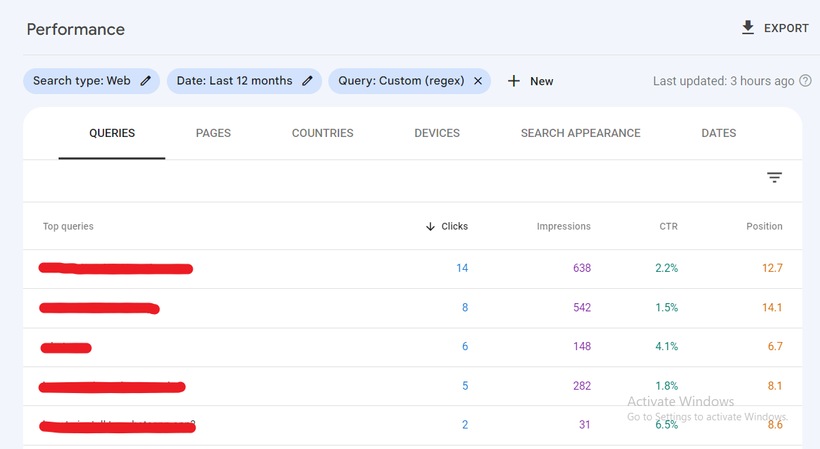Switch to the Pages tab
The width and height of the screenshot is (820, 449).
(213, 133)
